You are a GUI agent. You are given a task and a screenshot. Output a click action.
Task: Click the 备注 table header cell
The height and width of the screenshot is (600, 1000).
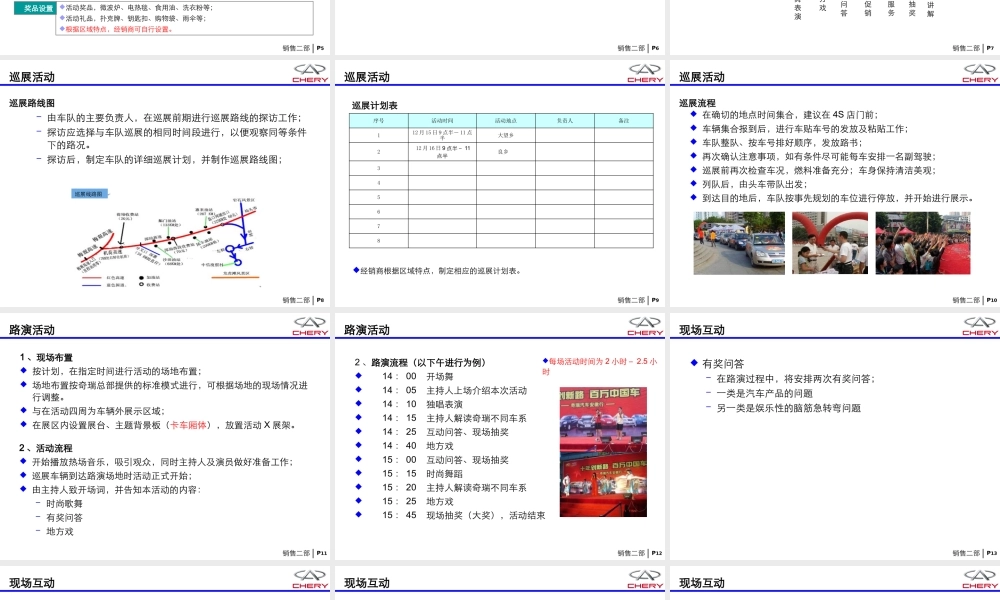coord(624,120)
